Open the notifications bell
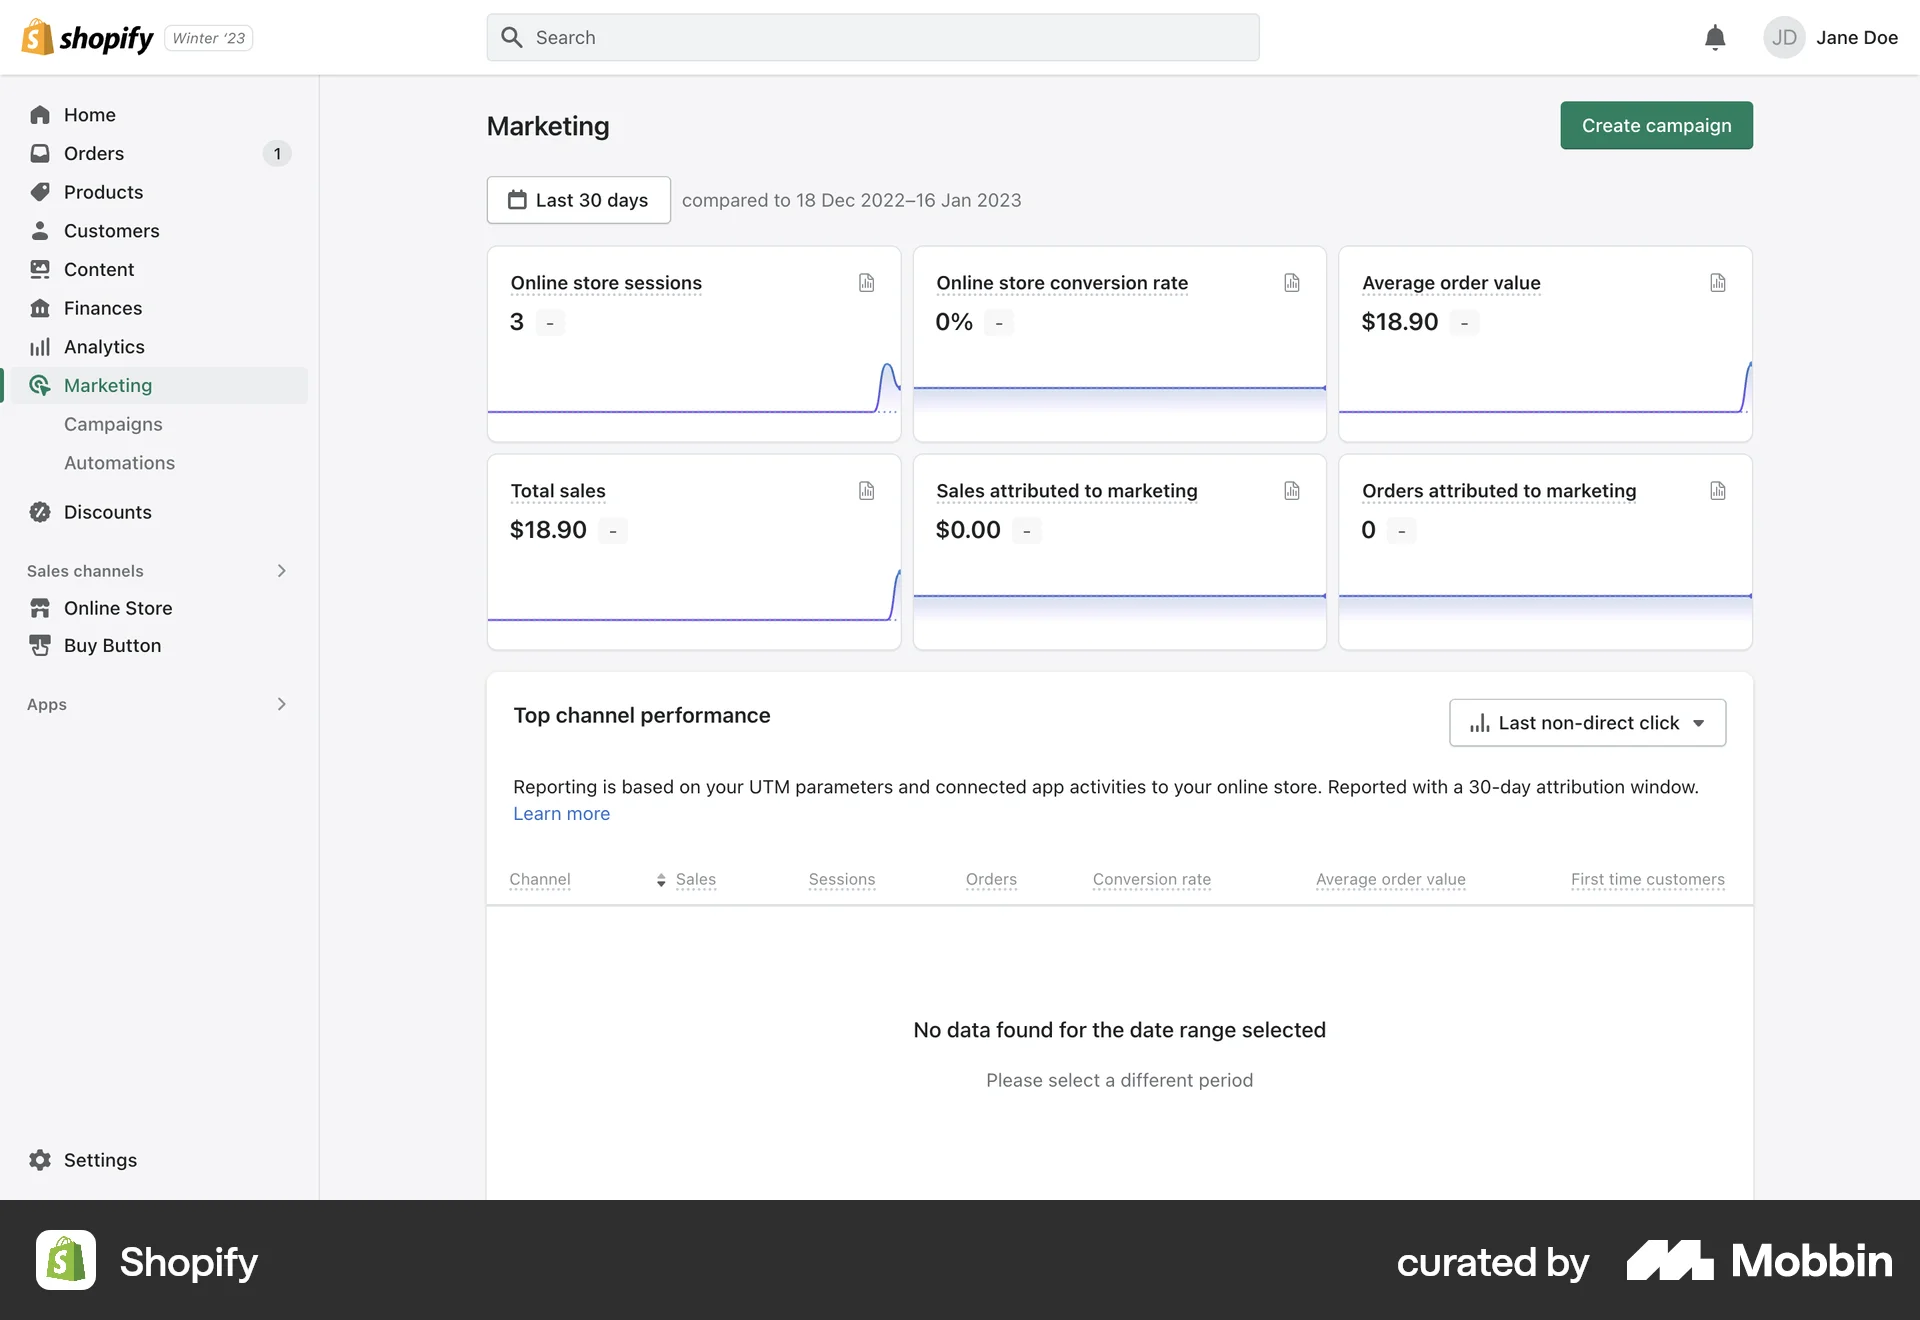The height and width of the screenshot is (1320, 1920). coord(1714,37)
